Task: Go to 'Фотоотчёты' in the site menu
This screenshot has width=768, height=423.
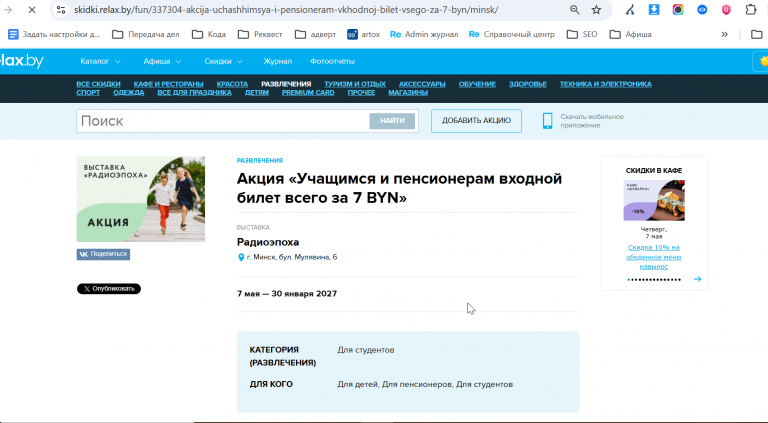Action: pos(332,61)
